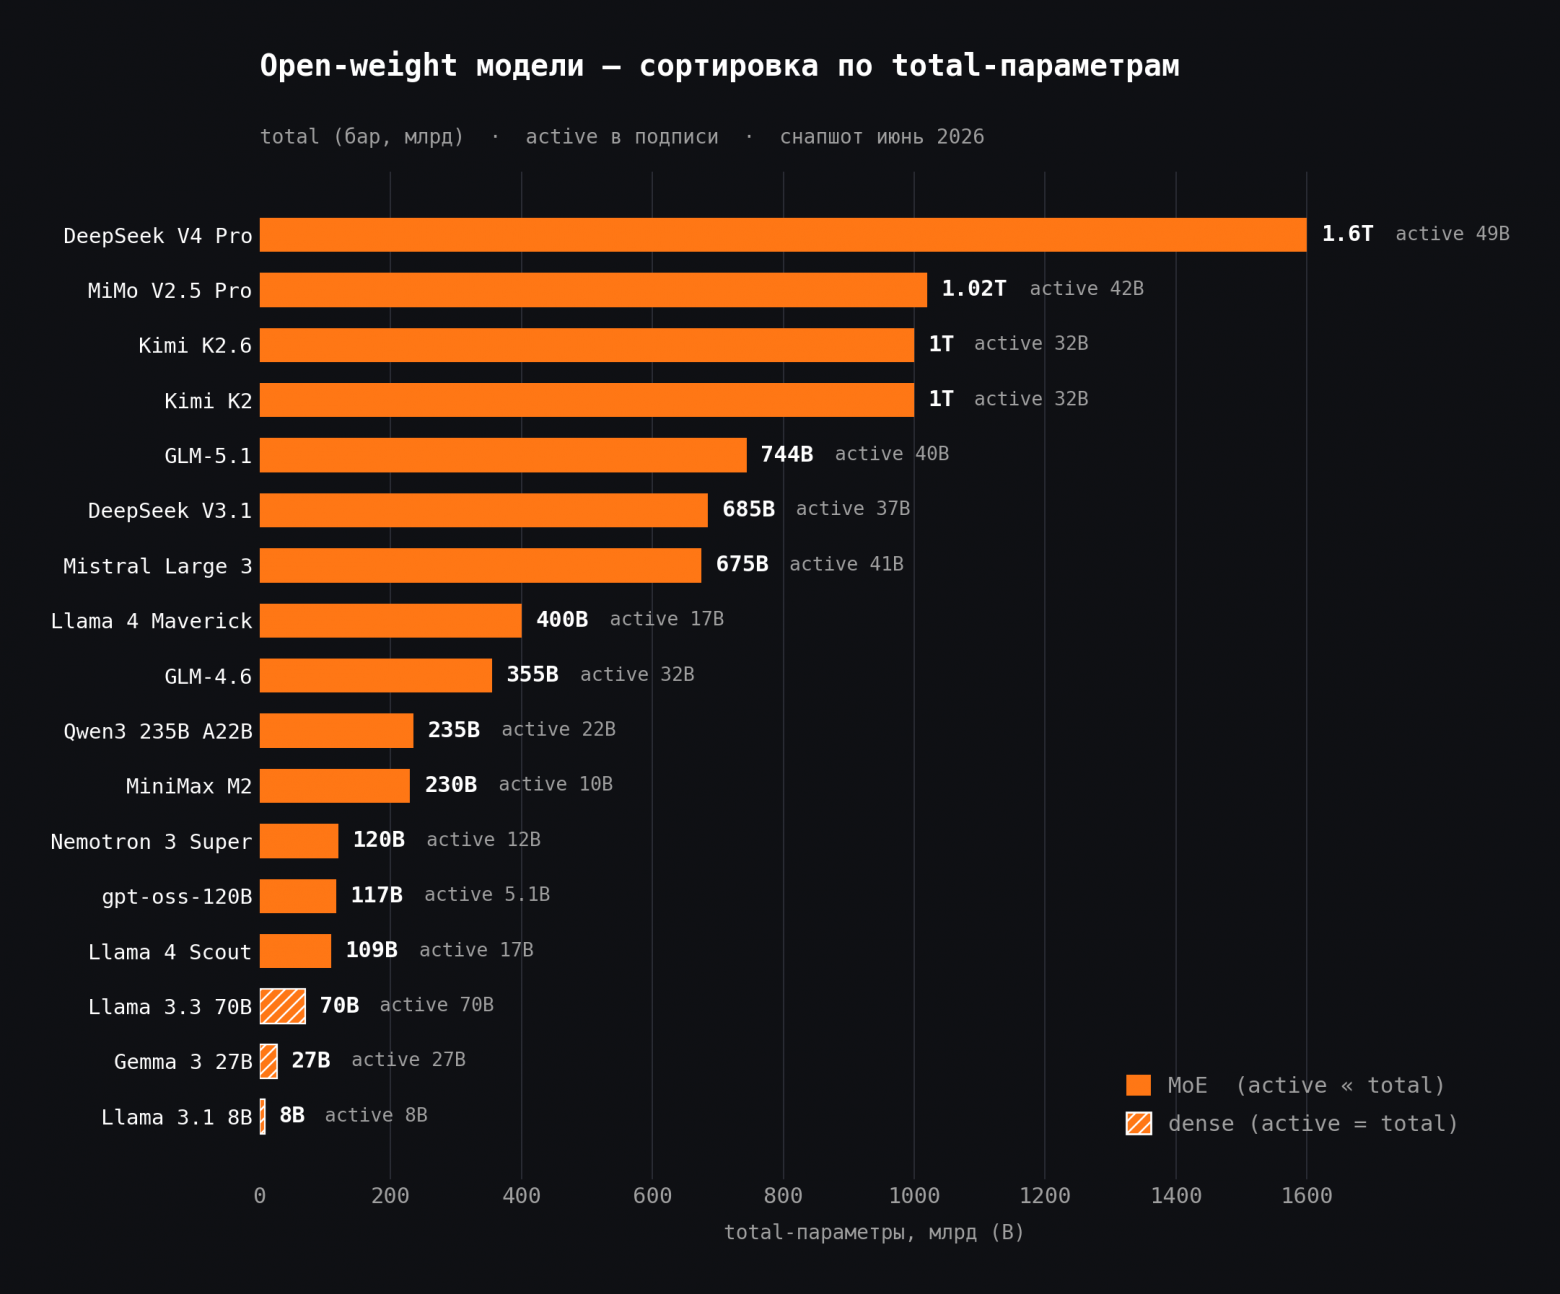Click the MiMo V2.5 Pro bar
Viewport: 1560px width, 1294px height.
(593, 290)
